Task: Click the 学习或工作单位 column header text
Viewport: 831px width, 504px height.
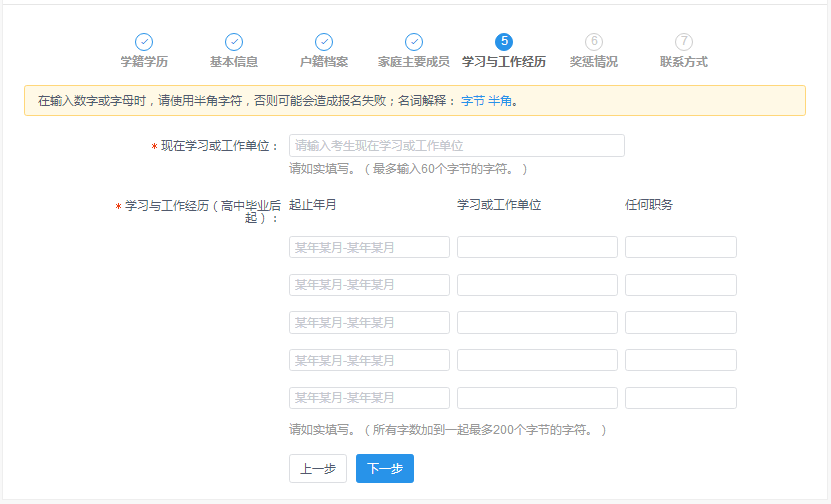Action: [x=499, y=205]
